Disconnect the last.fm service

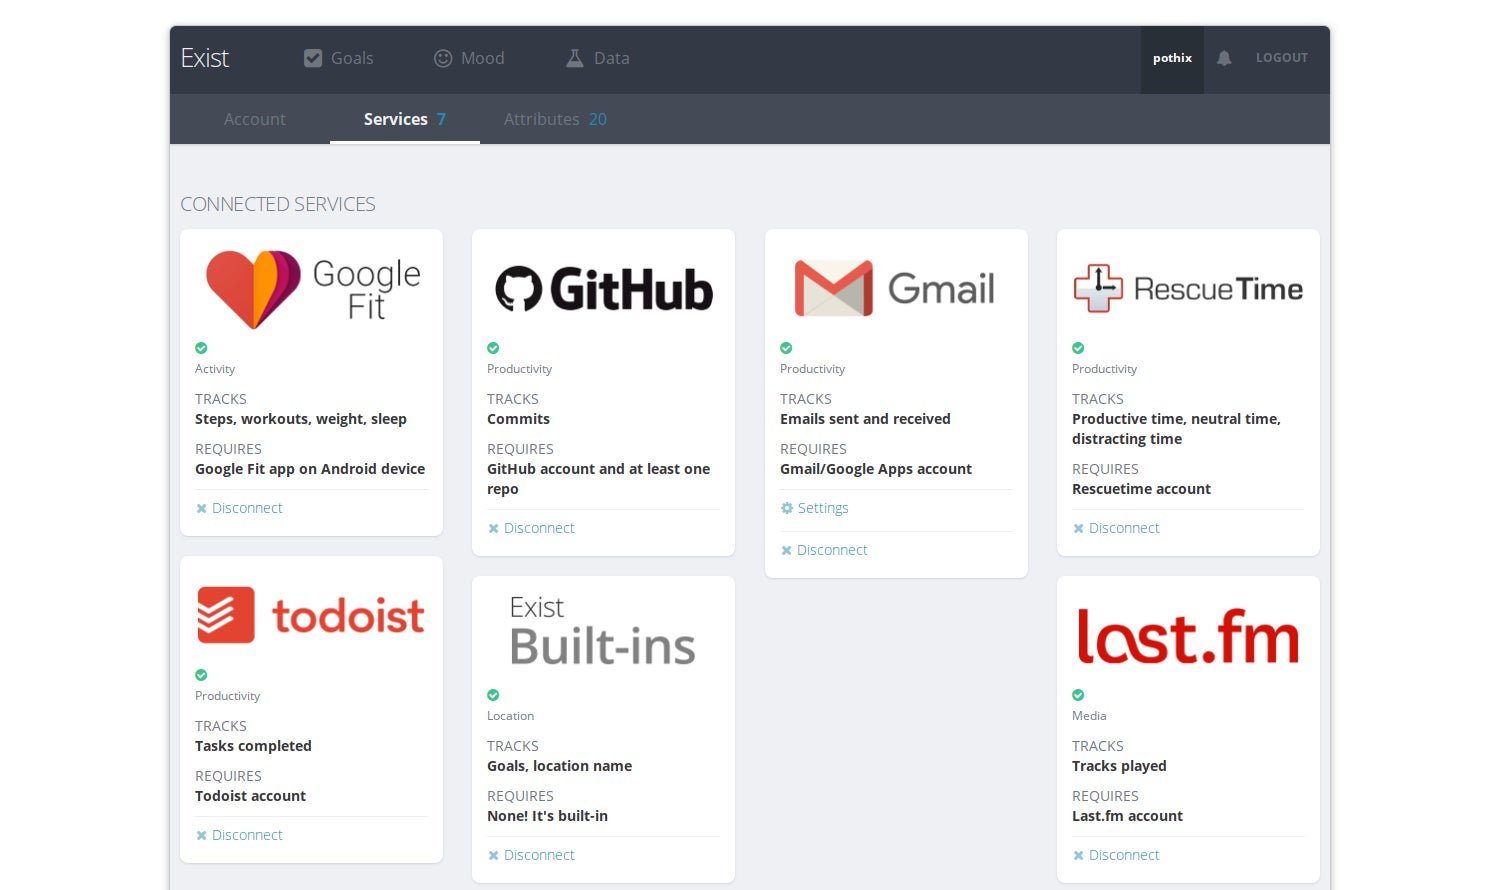click(1116, 855)
